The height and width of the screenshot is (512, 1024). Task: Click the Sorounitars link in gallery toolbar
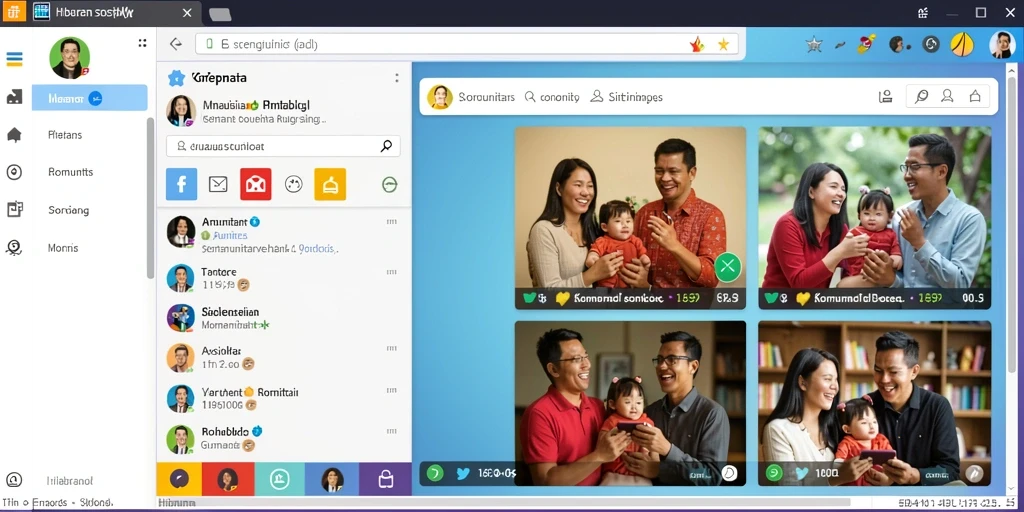click(x=487, y=97)
